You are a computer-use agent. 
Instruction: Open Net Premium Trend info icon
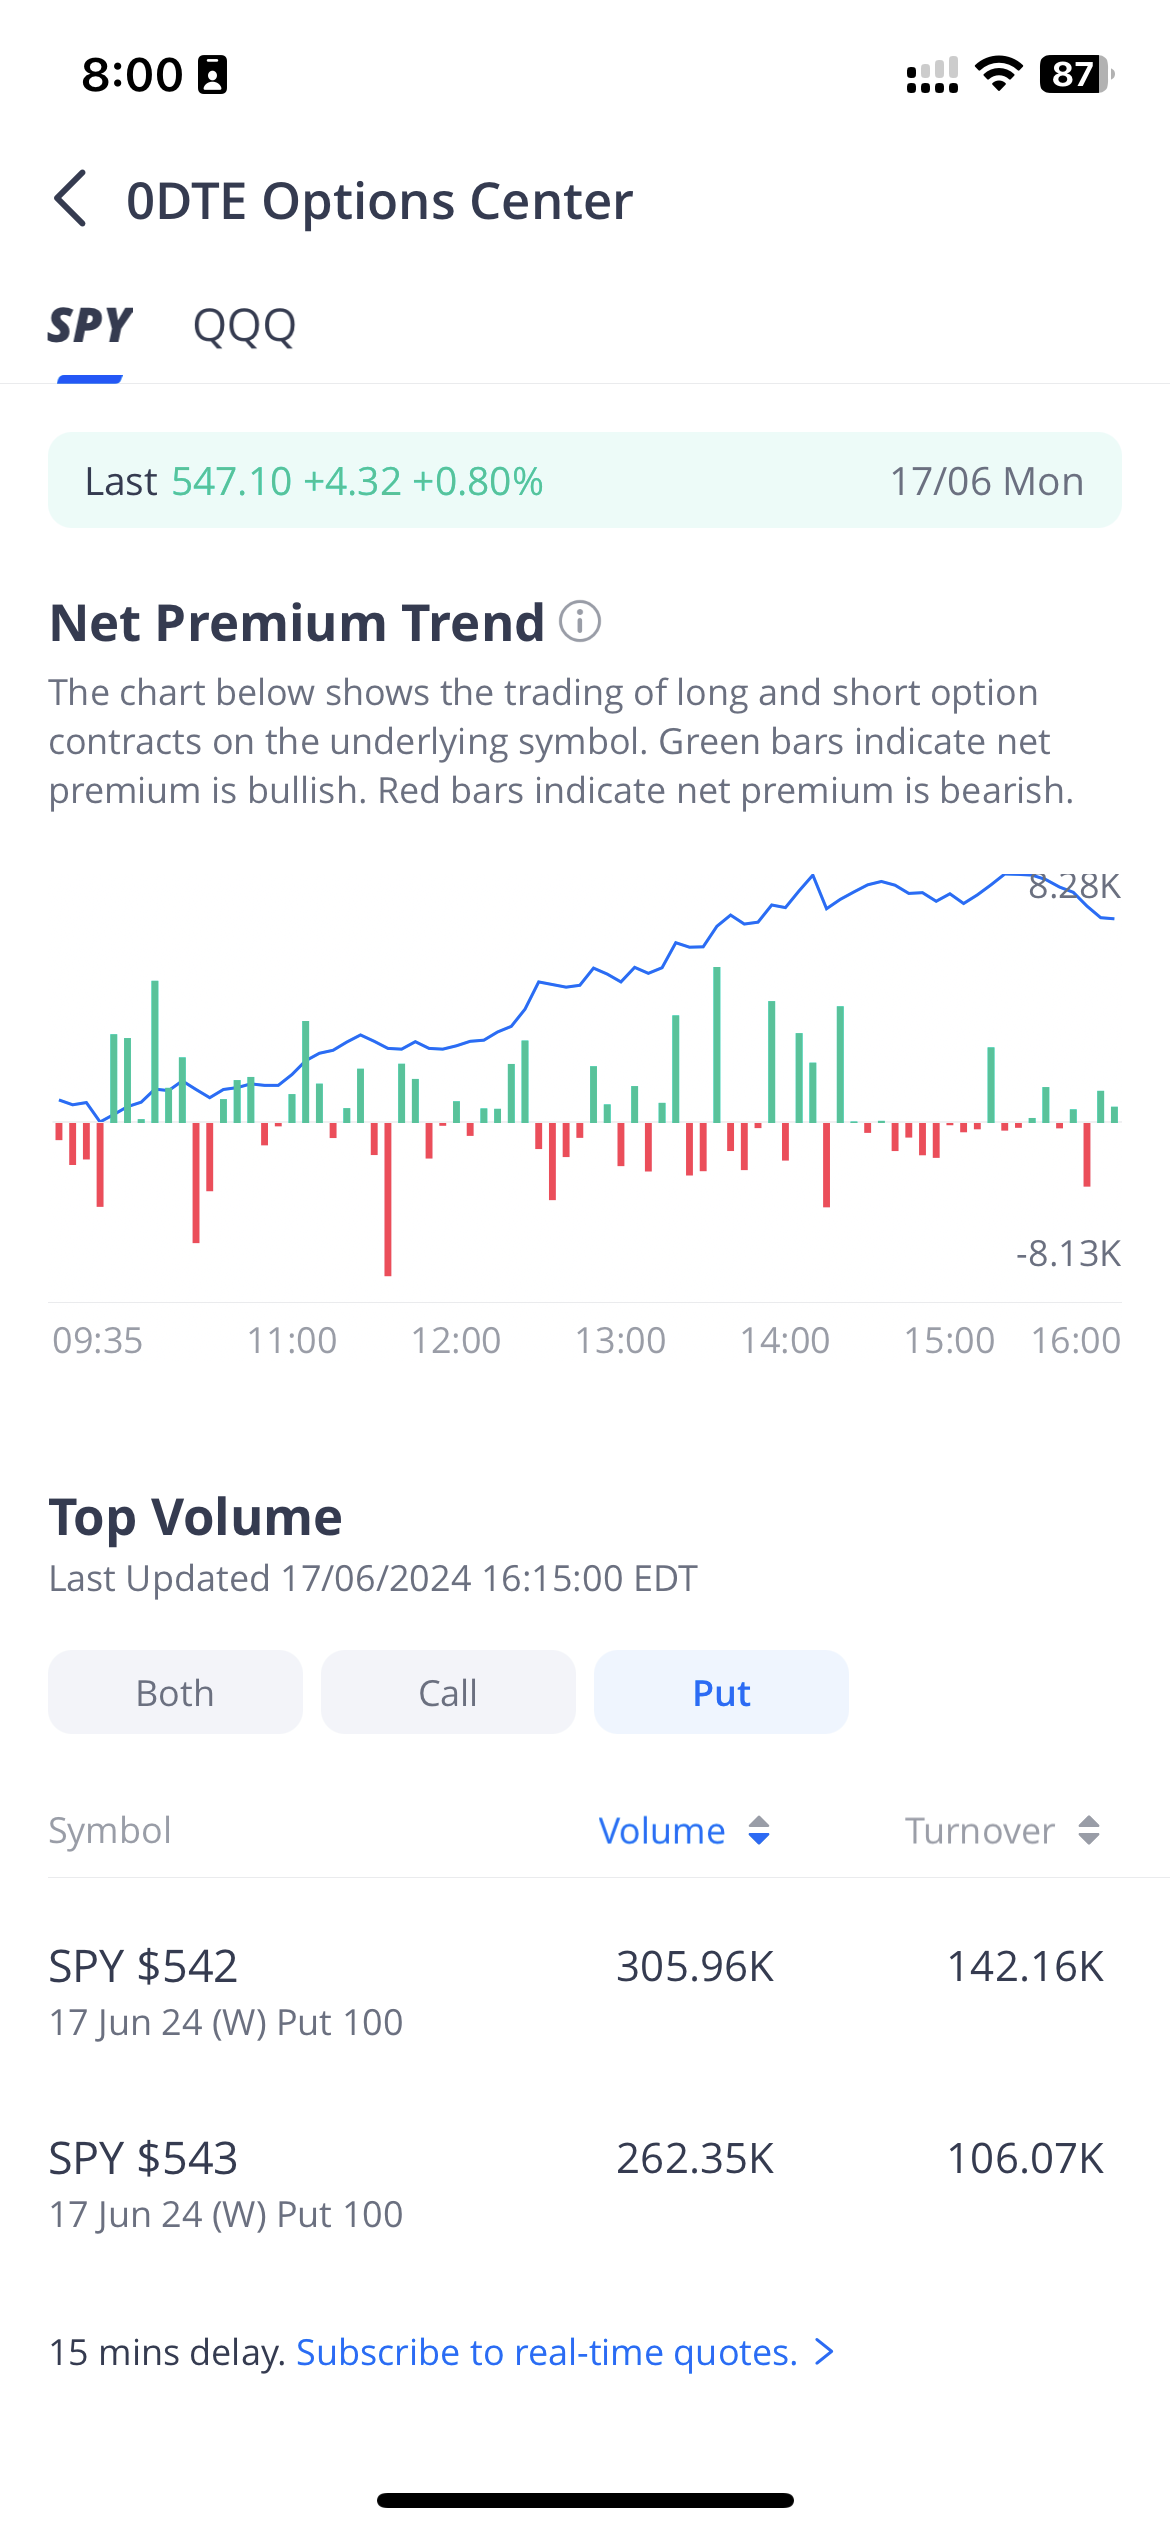click(x=580, y=621)
